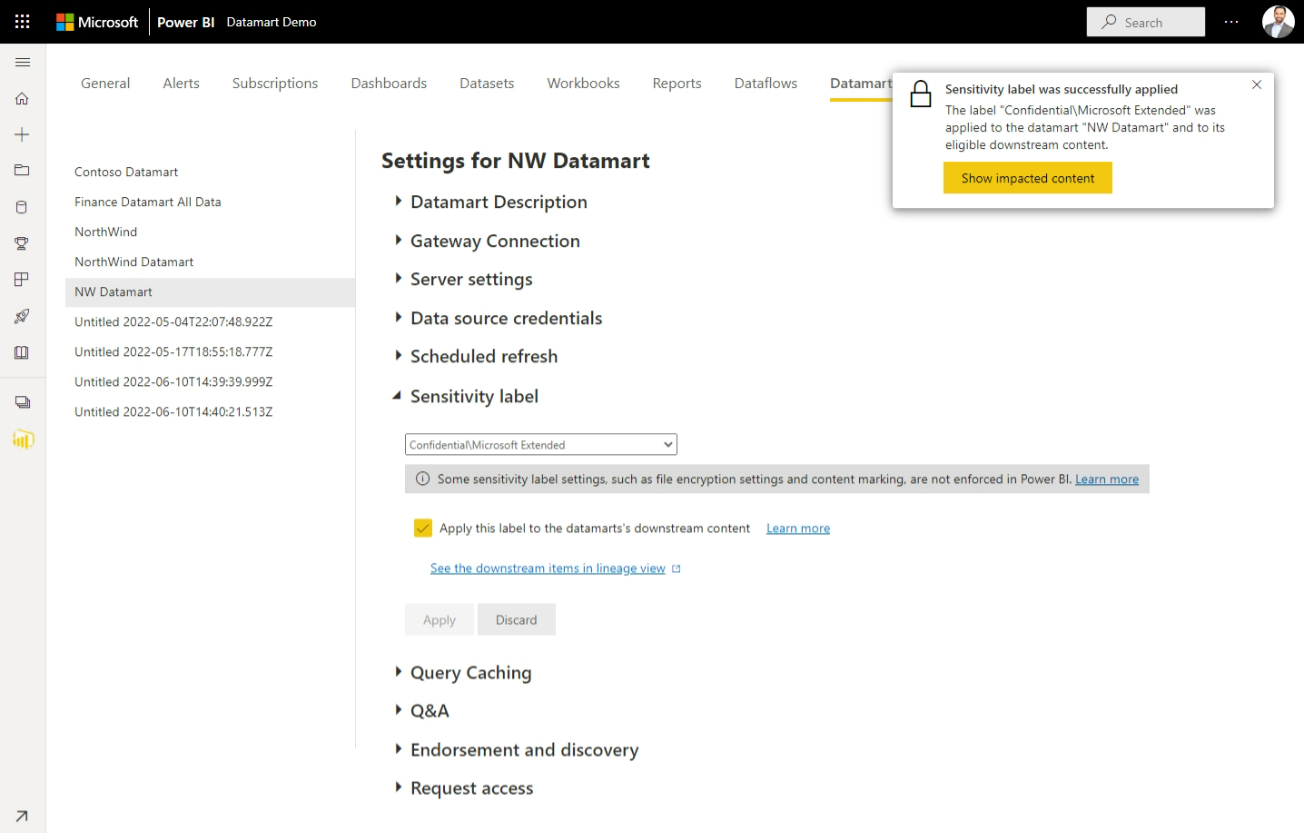The image size is (1304, 833).
Task: Switch to the Dataflows tab
Action: 765,83
